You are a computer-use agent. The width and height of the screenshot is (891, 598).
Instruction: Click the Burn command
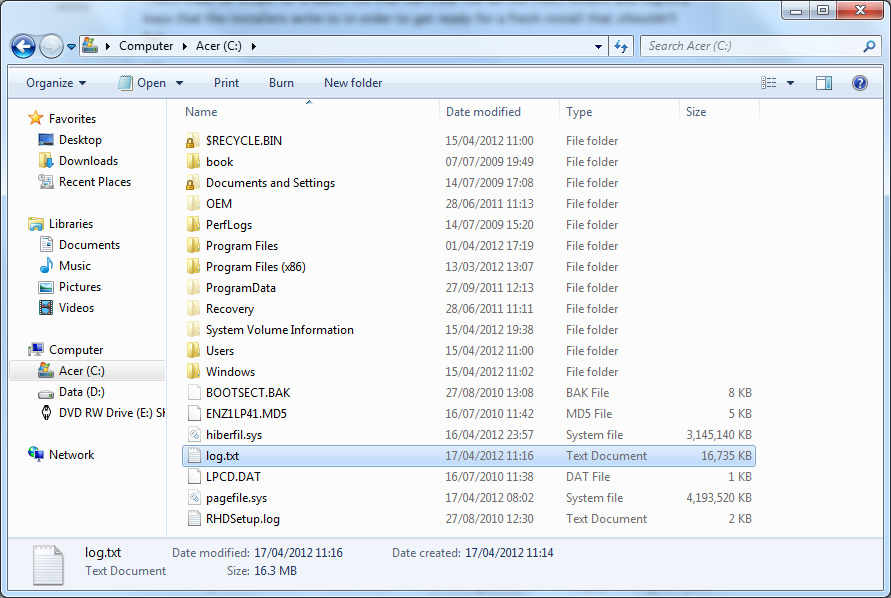point(281,83)
